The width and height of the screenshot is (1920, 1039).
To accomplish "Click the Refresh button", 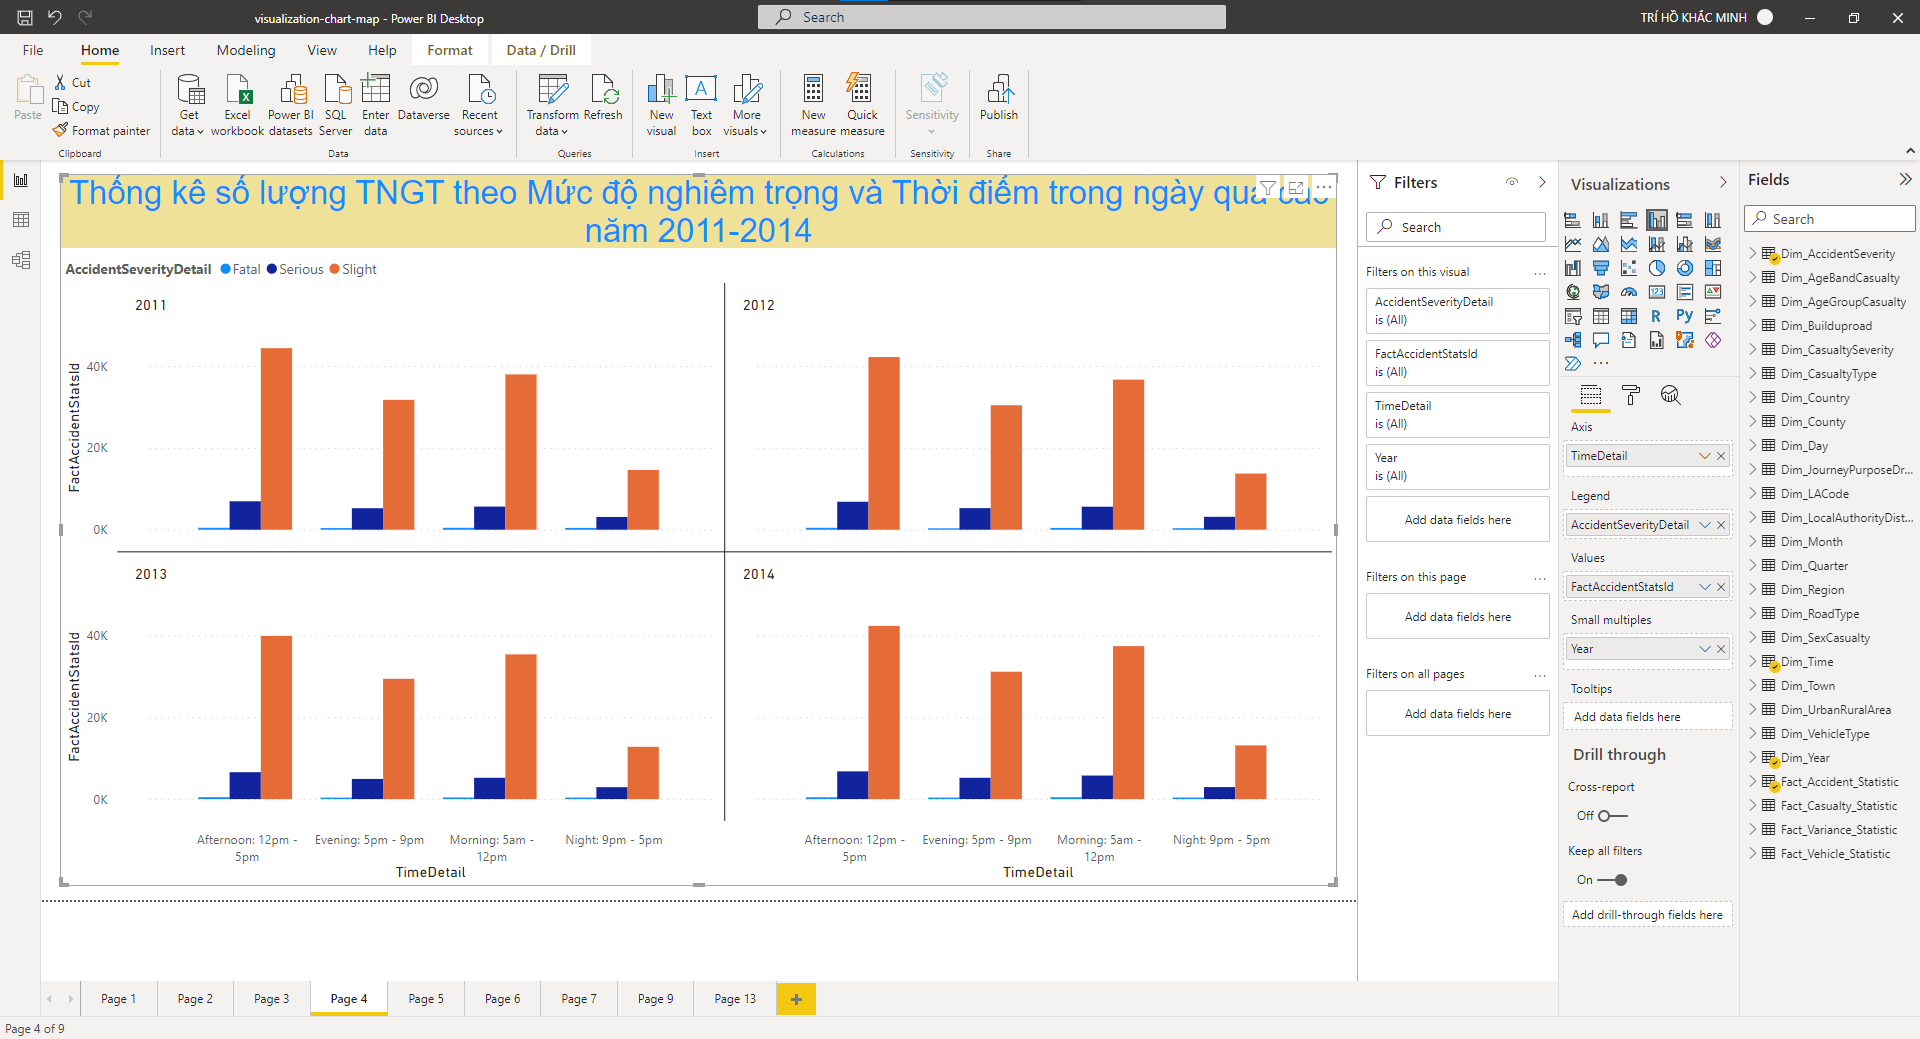I will (603, 98).
